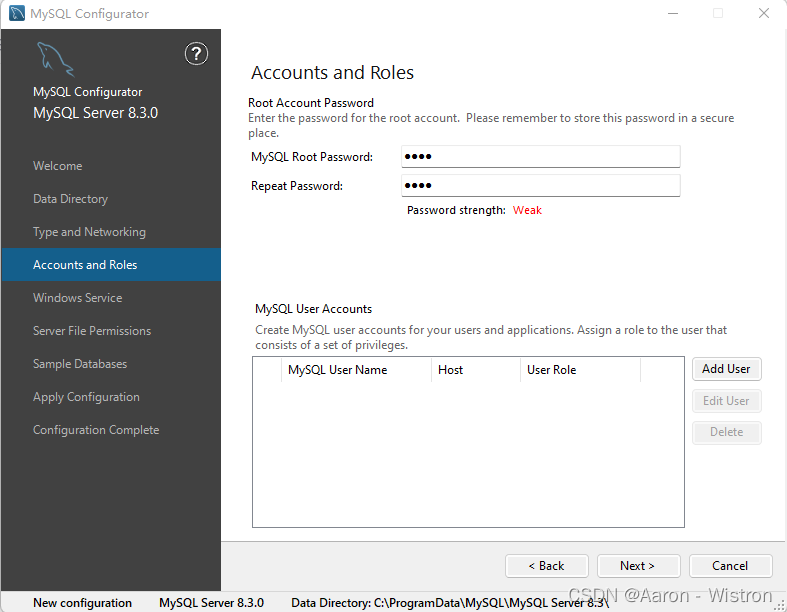Open Server File Permissions step

tap(92, 331)
